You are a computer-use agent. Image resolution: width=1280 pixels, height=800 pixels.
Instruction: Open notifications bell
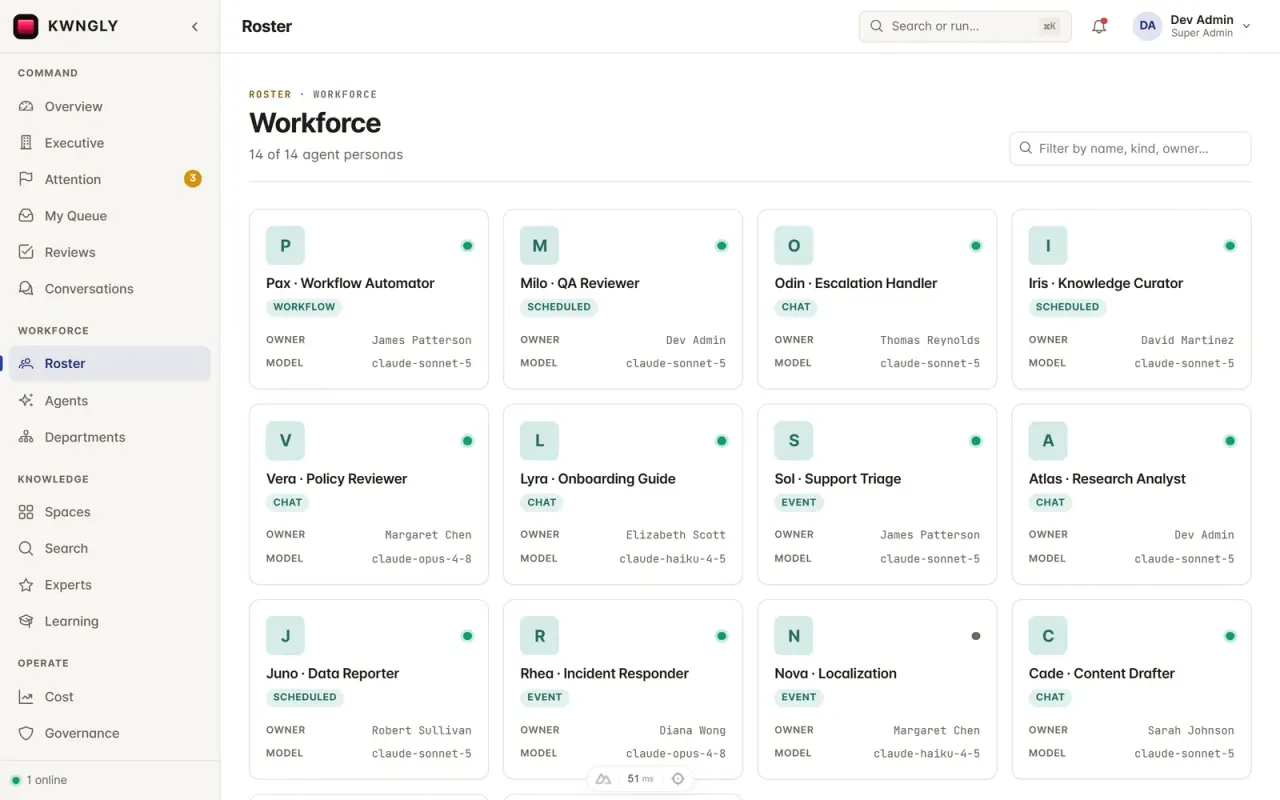pos(1099,27)
